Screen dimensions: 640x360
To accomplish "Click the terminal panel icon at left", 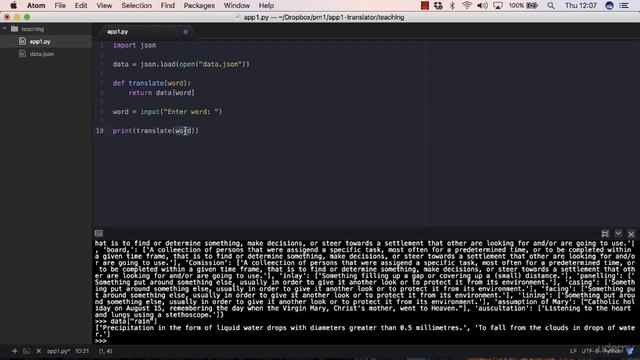I will pyautogui.click(x=99, y=233).
